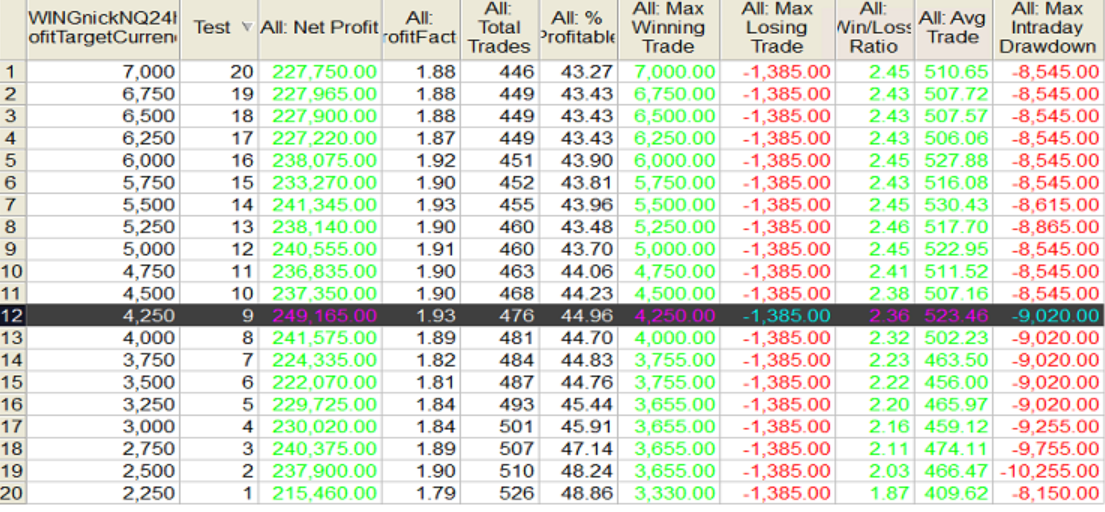This screenshot has width=1105, height=512.
Task: Select the highlighted row number 12
Action: [12, 314]
